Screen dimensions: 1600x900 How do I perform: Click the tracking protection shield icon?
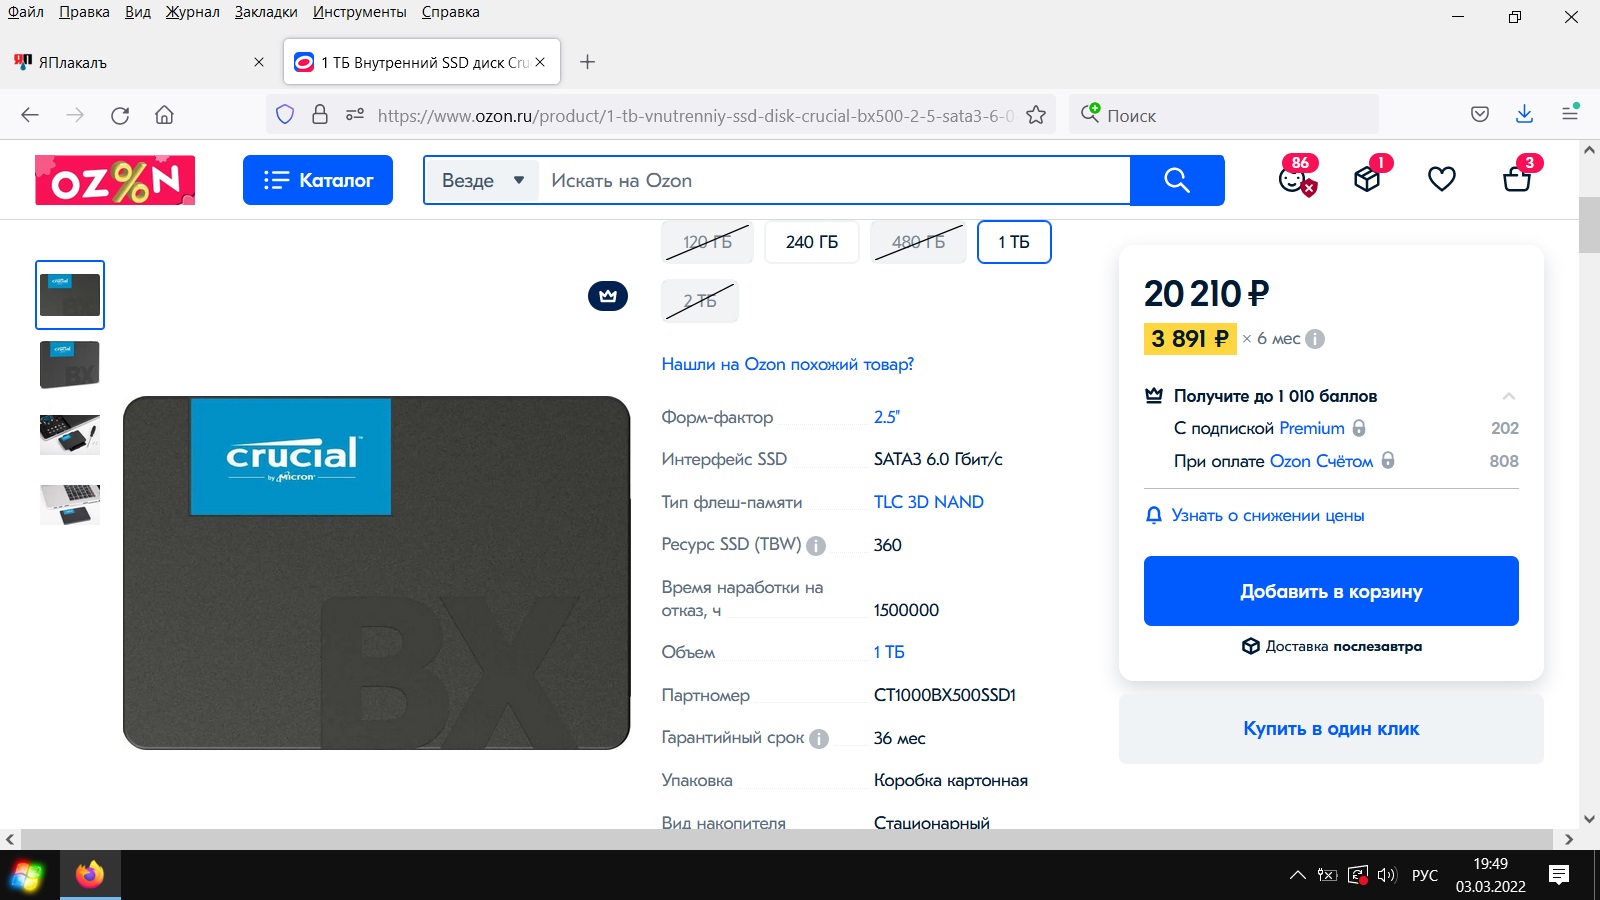click(285, 115)
